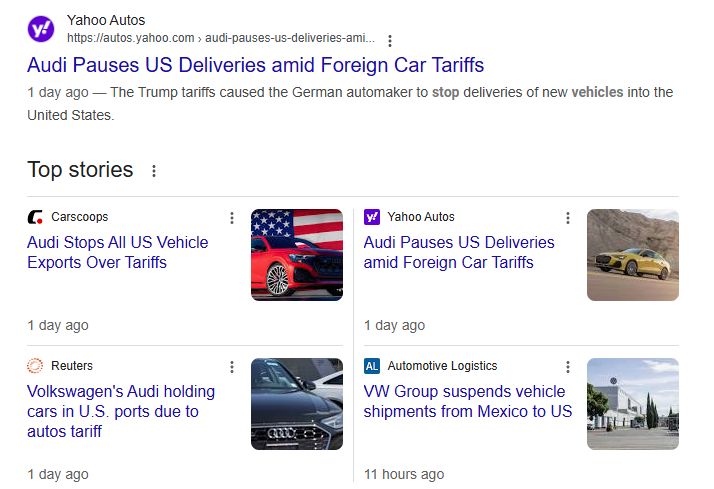
Task: Open the more options menu beside Yahoo Autos URL
Action: [x=390, y=40]
